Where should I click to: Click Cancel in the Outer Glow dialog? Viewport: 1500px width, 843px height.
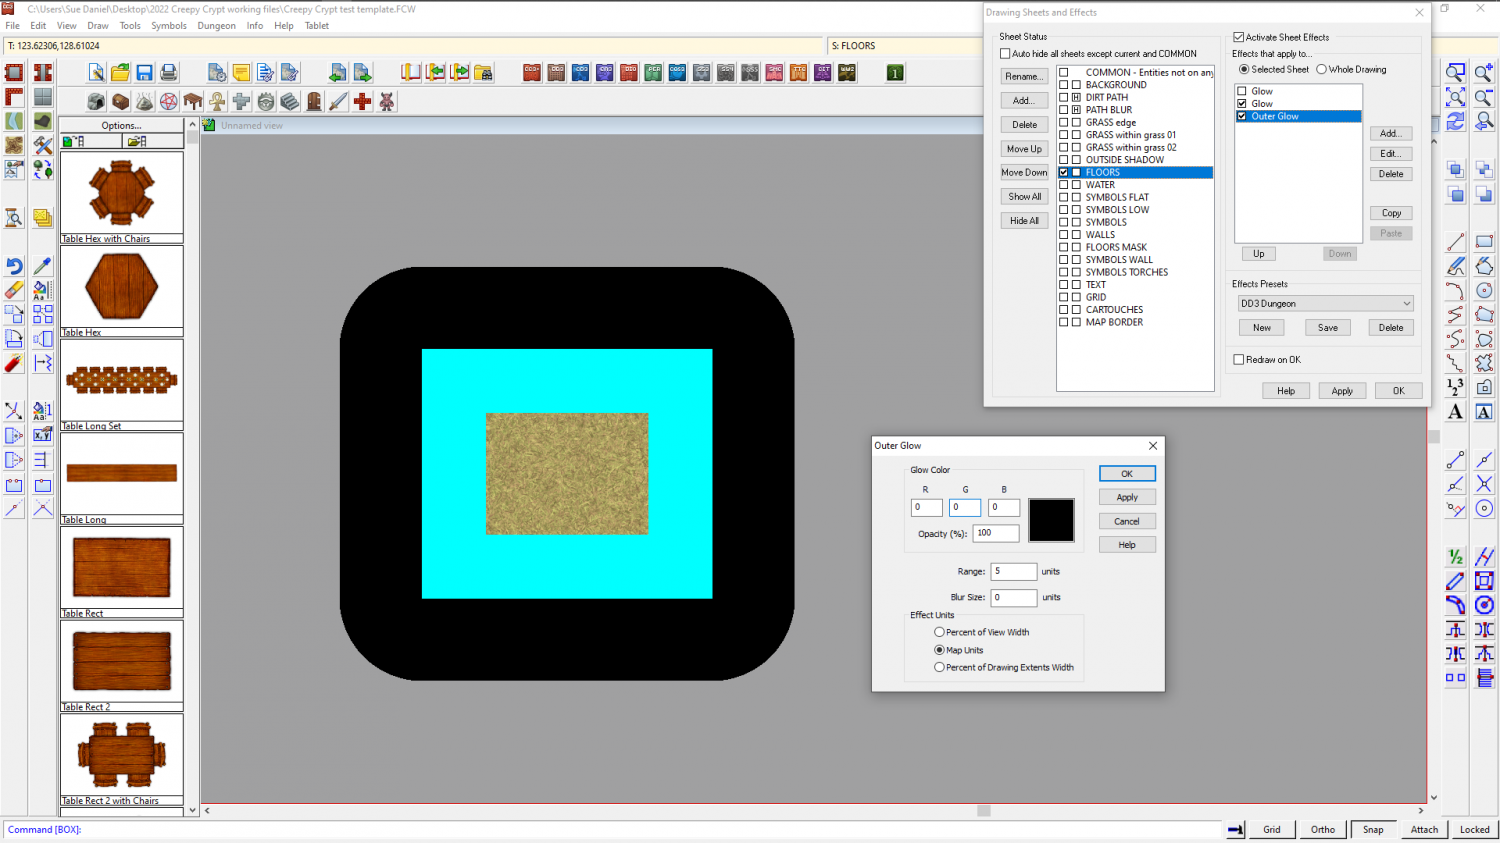coord(1127,521)
